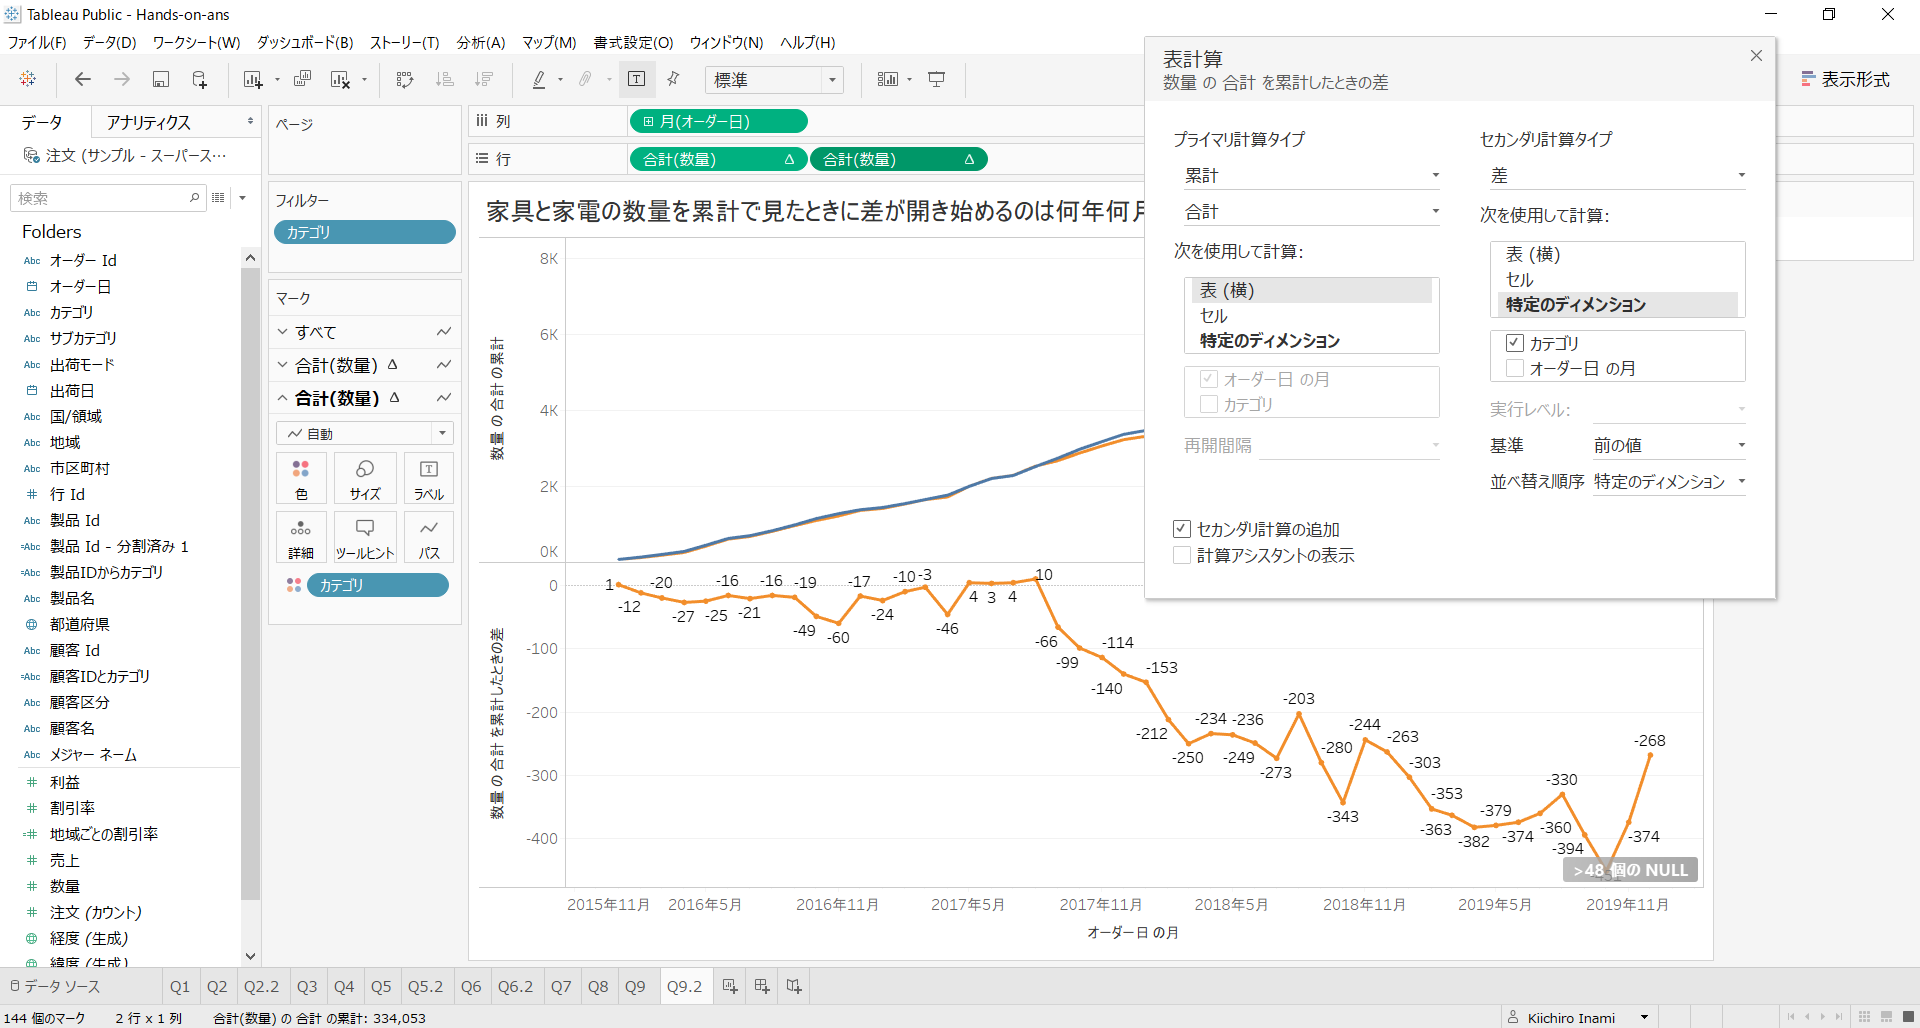Click the fix axes pin icon
The height and width of the screenshot is (1028, 1920).
click(x=674, y=79)
